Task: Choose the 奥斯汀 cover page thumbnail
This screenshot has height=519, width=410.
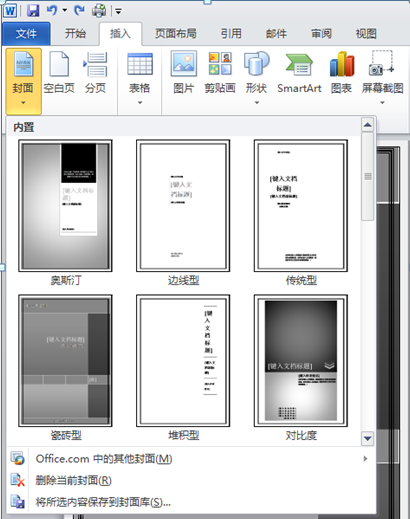Action: pyautogui.click(x=65, y=206)
